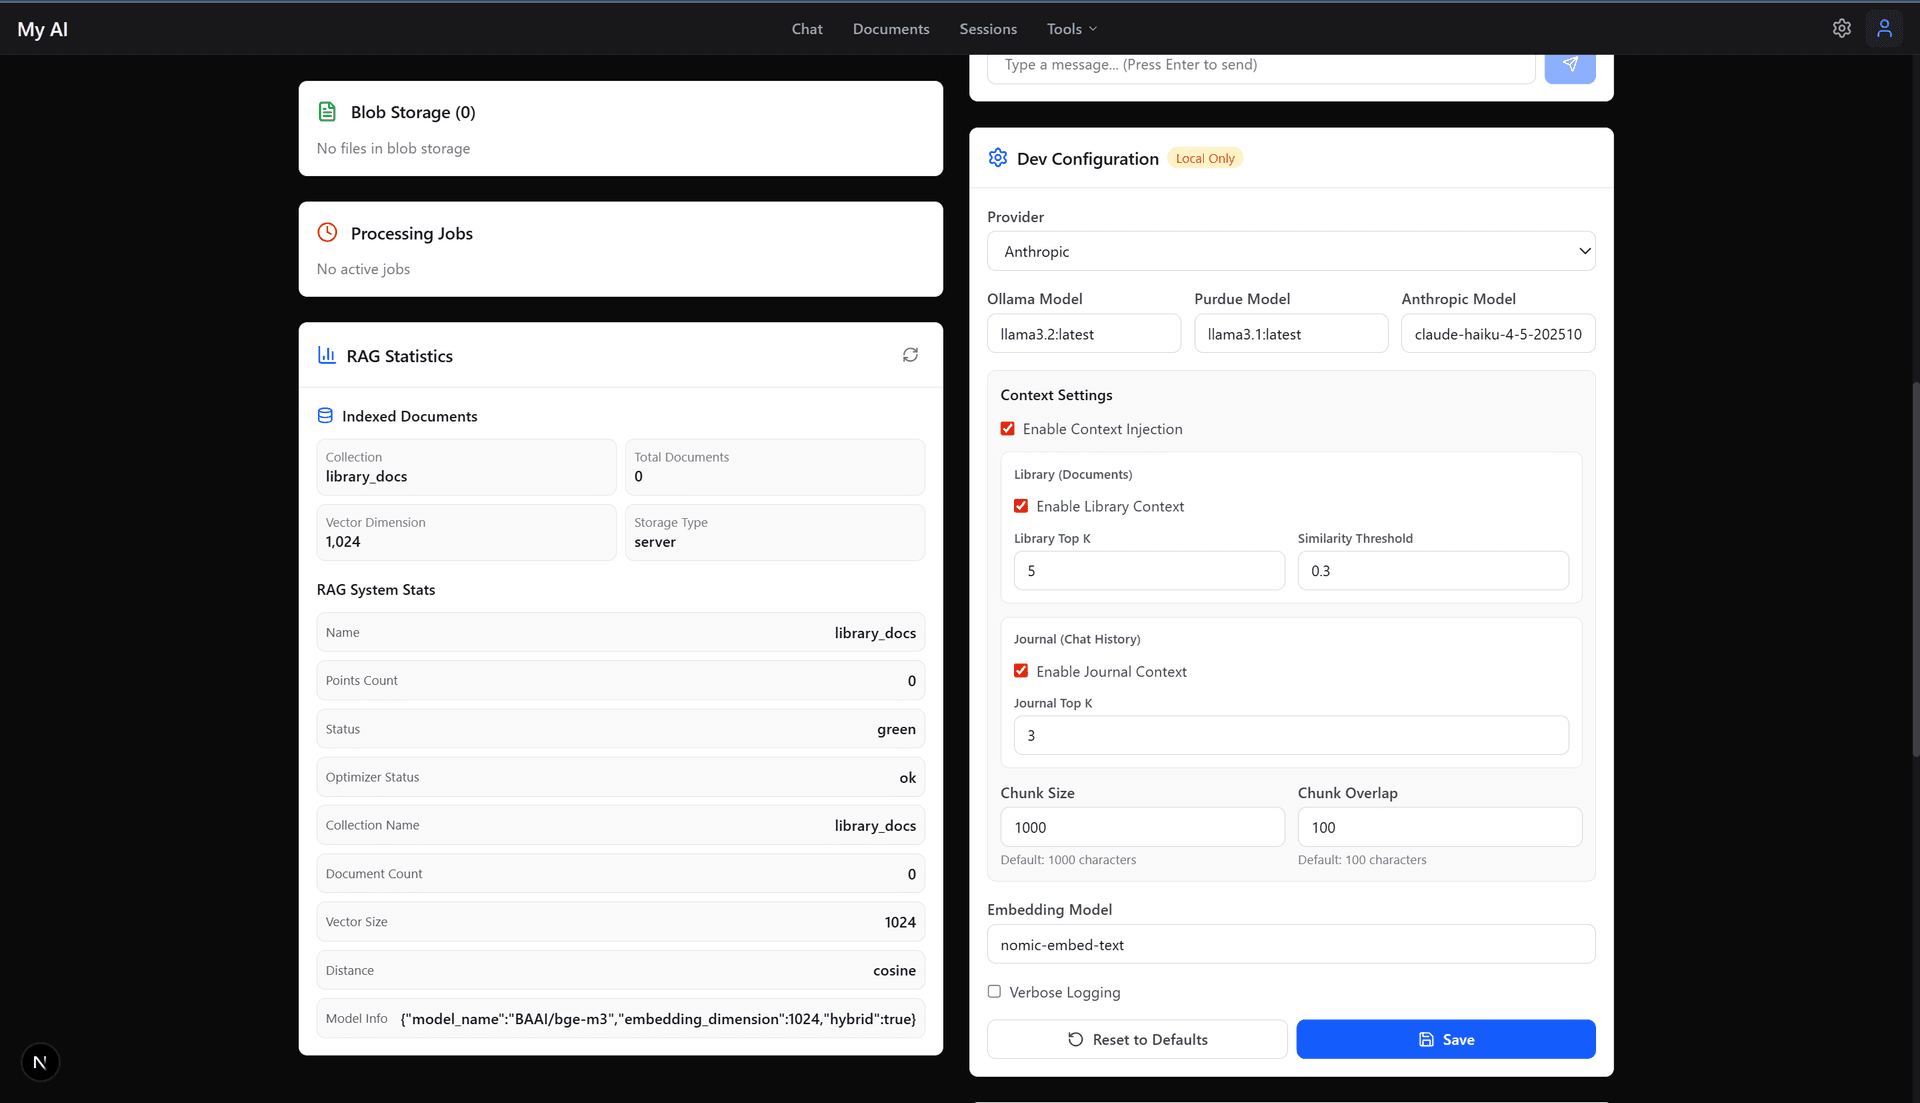Click the send message paper plane icon

1570,64
